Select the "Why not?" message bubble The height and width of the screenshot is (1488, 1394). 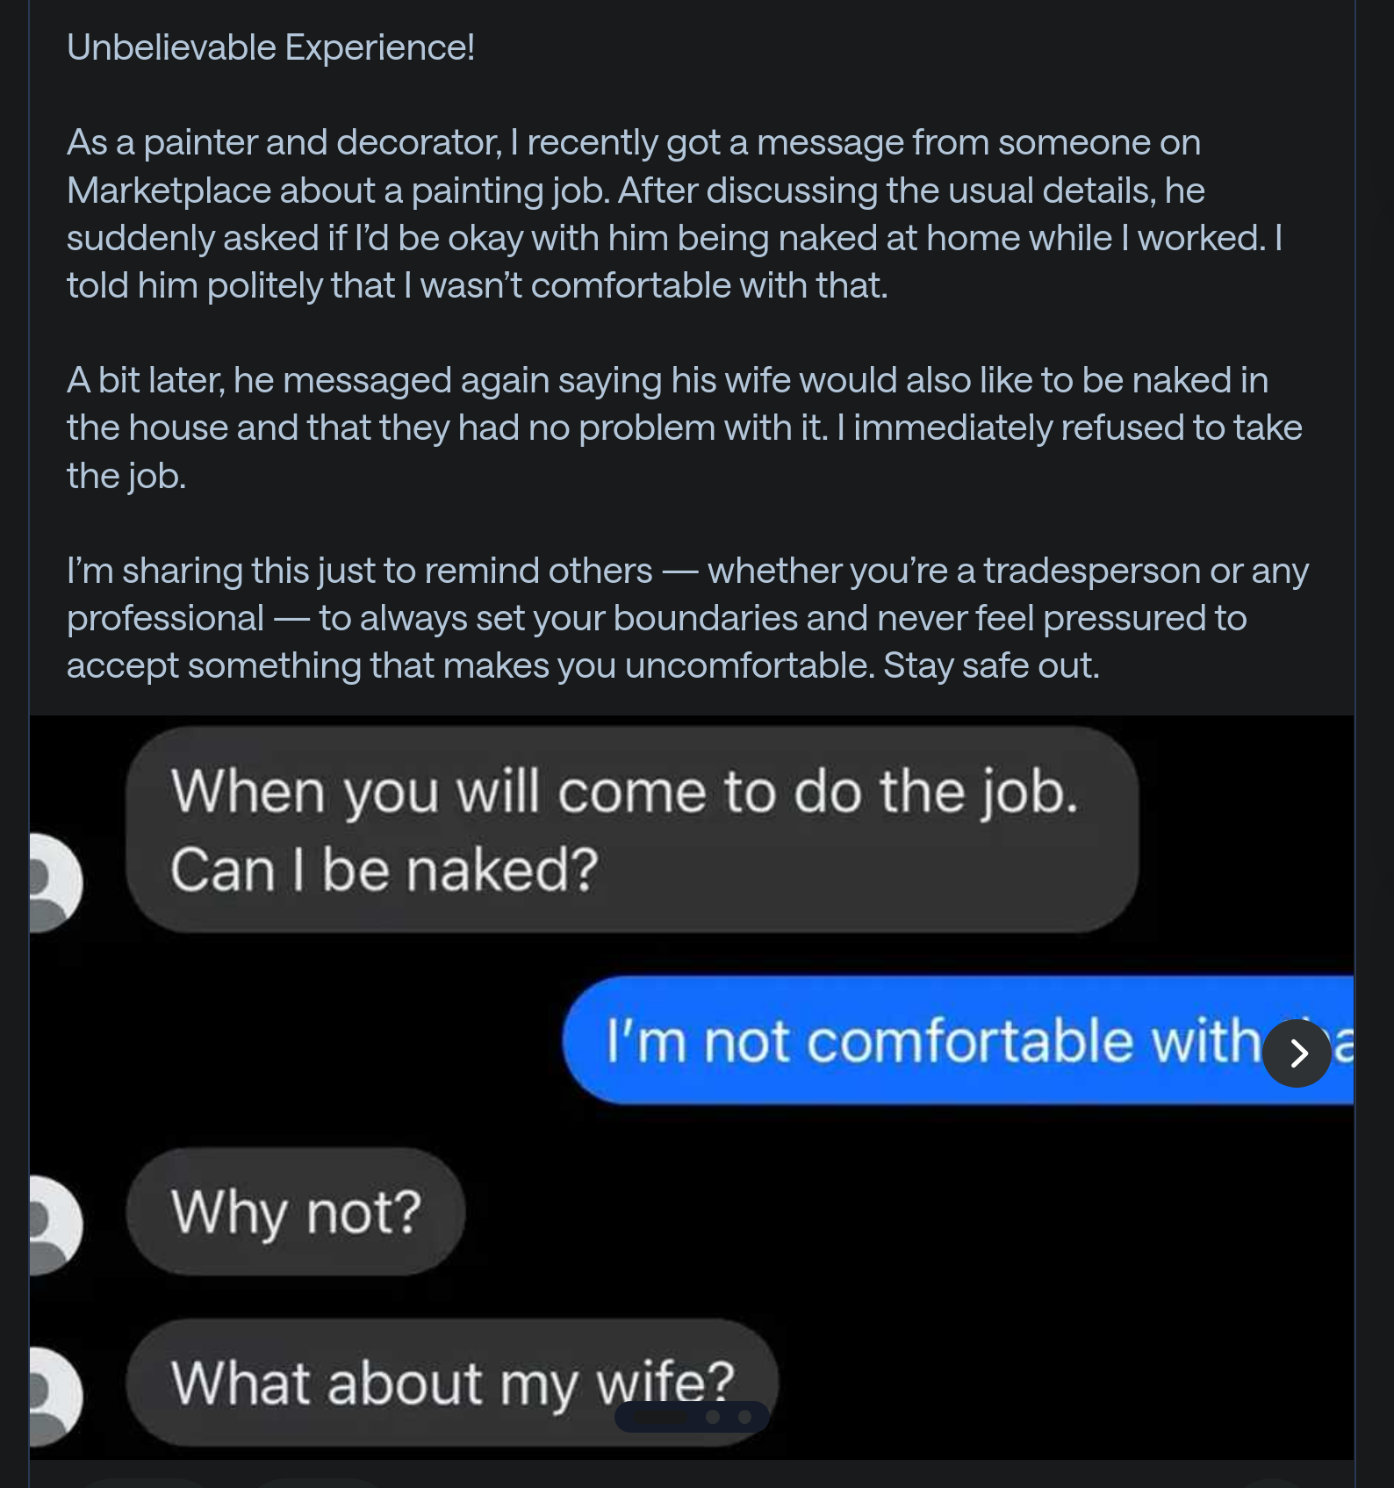click(296, 1212)
